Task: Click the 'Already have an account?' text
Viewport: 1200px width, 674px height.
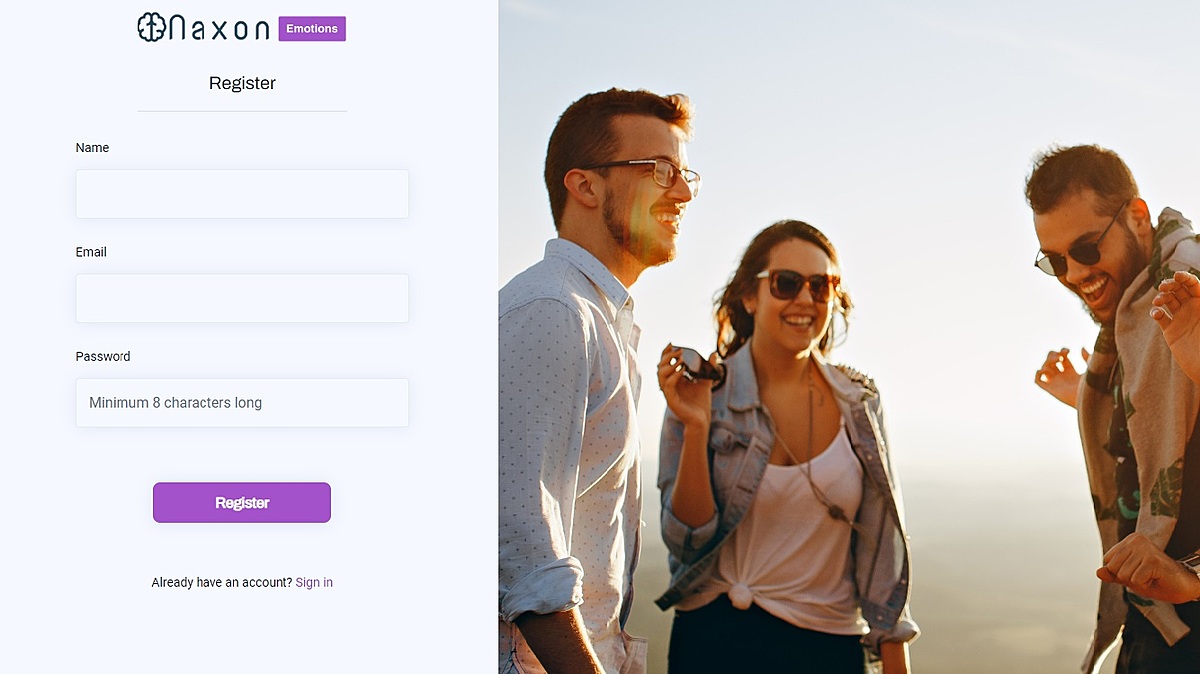Action: (222, 582)
